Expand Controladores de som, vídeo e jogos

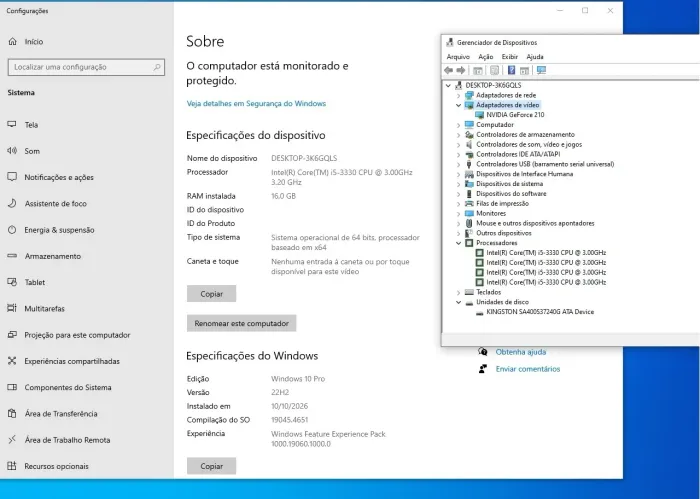(458, 145)
